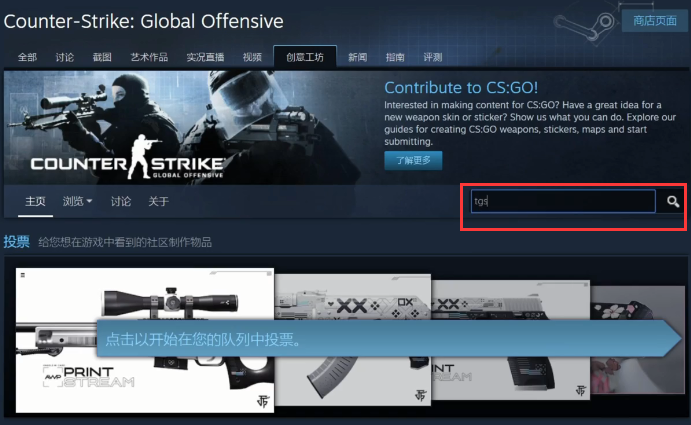The width and height of the screenshot is (691, 425).
Task: Expand the 浏览 browse dropdown
Action: 77,201
